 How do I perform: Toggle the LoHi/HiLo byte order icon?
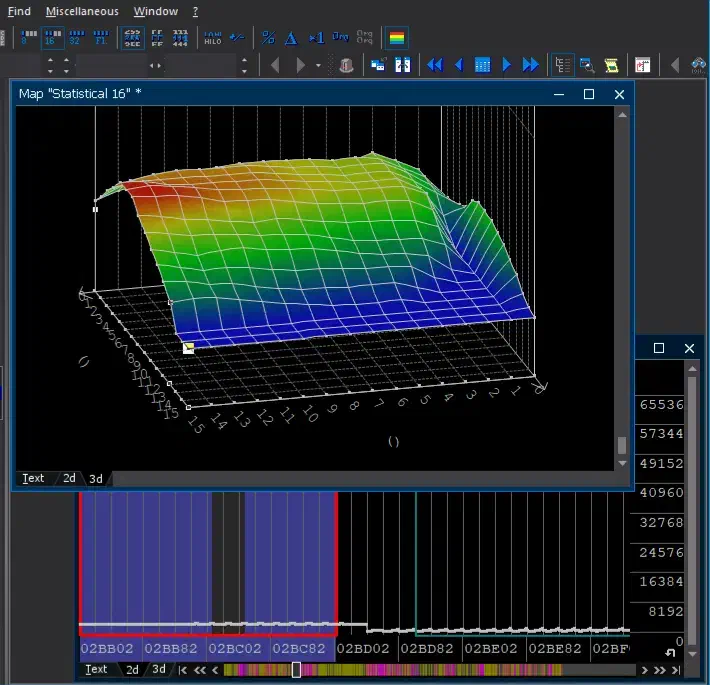213,38
